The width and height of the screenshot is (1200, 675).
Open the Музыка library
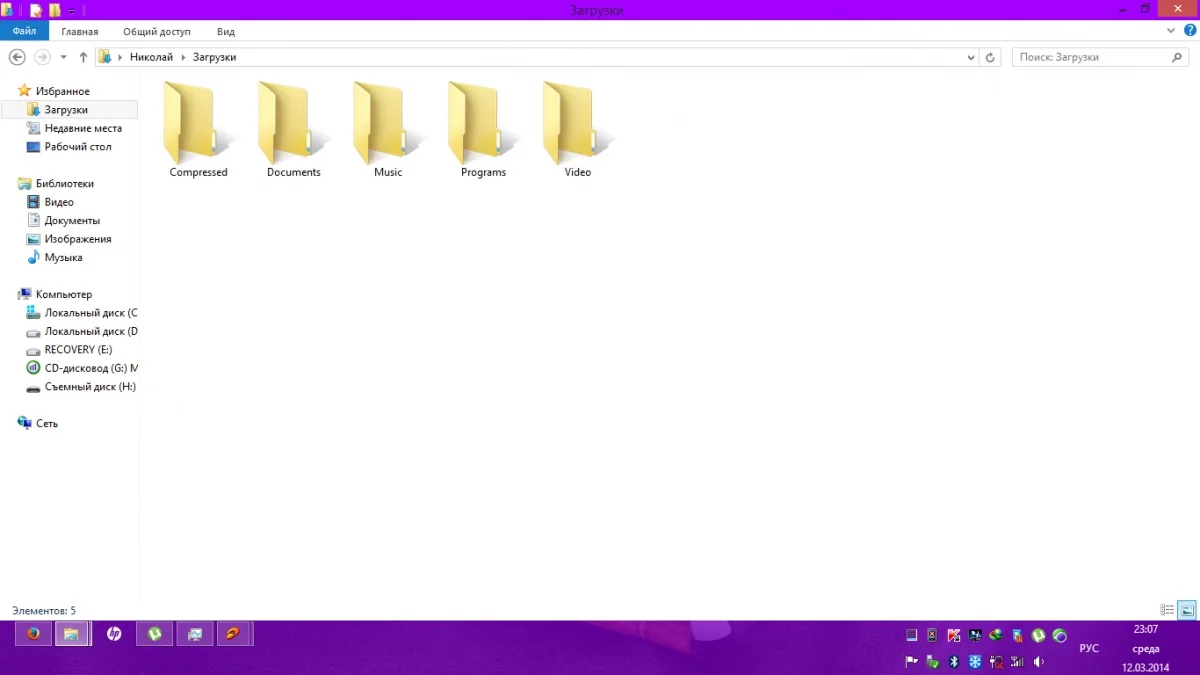pyautogui.click(x=54, y=258)
